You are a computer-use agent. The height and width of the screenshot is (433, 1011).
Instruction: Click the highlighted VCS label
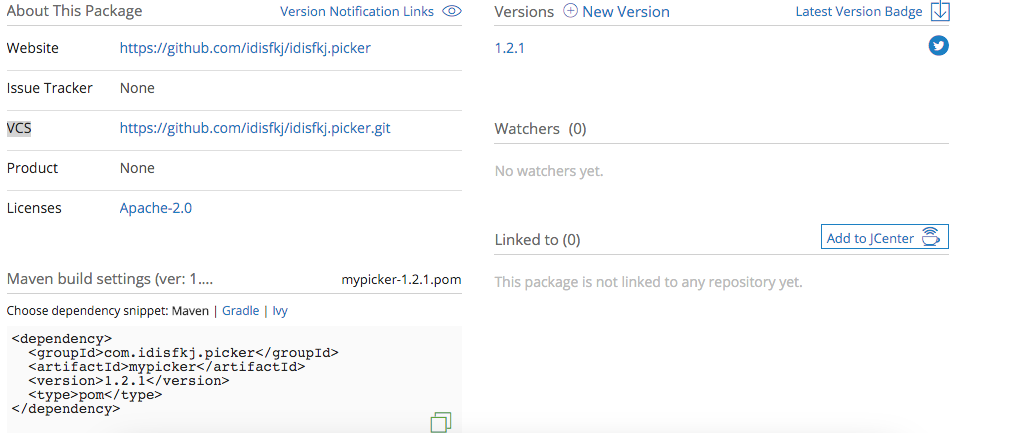(x=19, y=128)
